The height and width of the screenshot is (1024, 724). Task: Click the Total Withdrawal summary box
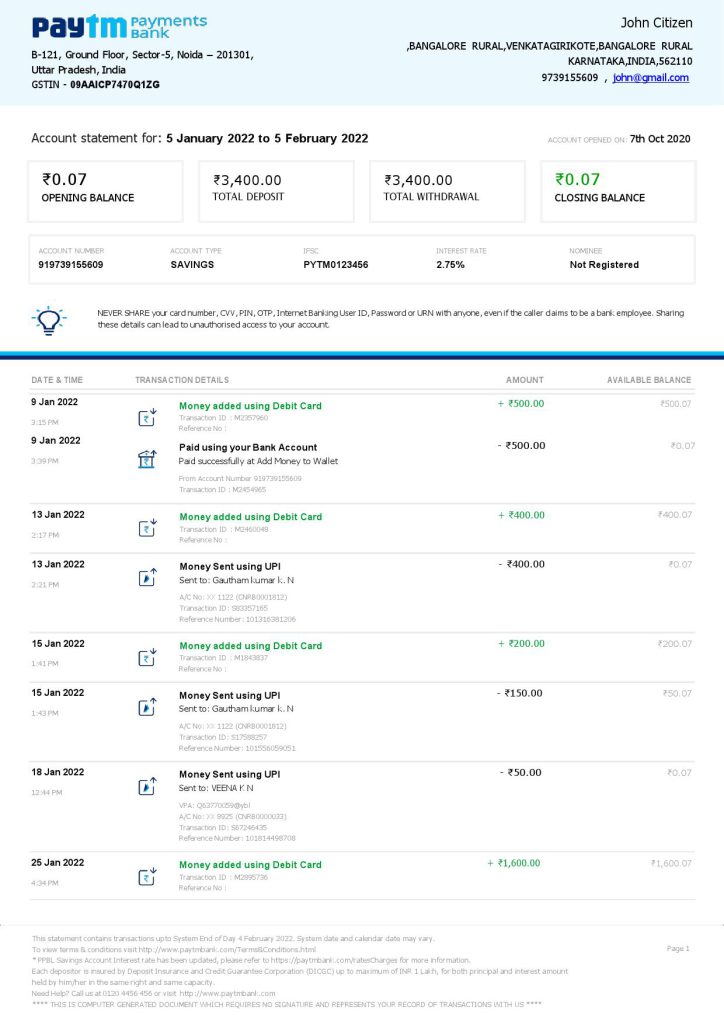pyautogui.click(x=446, y=190)
